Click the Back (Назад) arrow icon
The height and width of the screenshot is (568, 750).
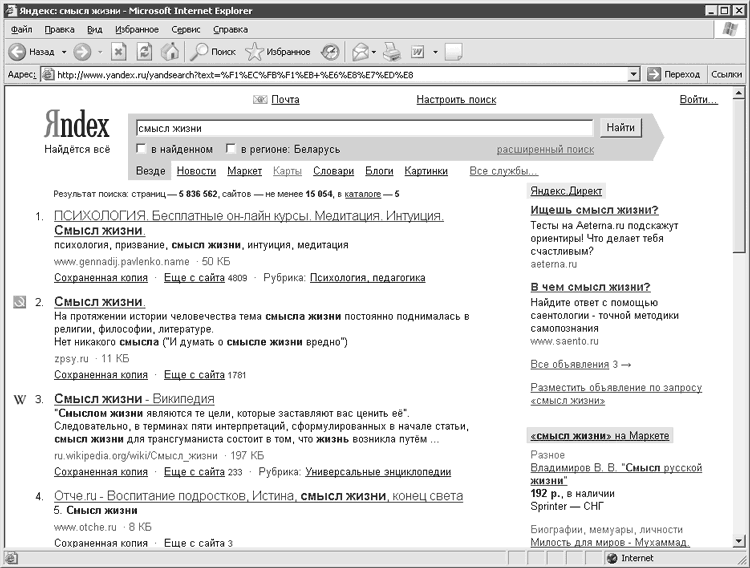click(x=17, y=51)
